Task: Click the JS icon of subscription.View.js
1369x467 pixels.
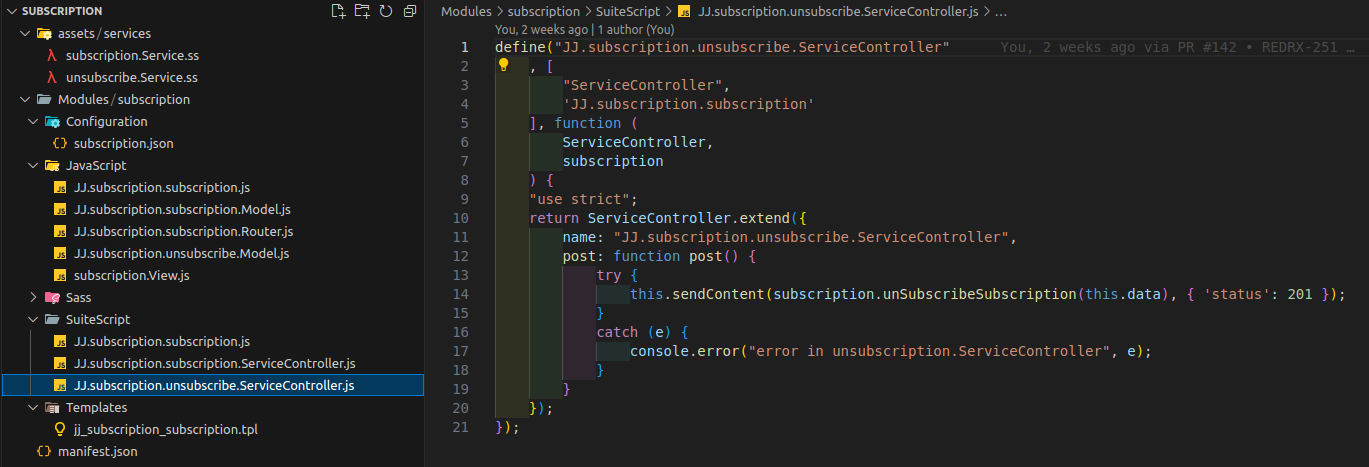Action: pyautogui.click(x=60, y=275)
